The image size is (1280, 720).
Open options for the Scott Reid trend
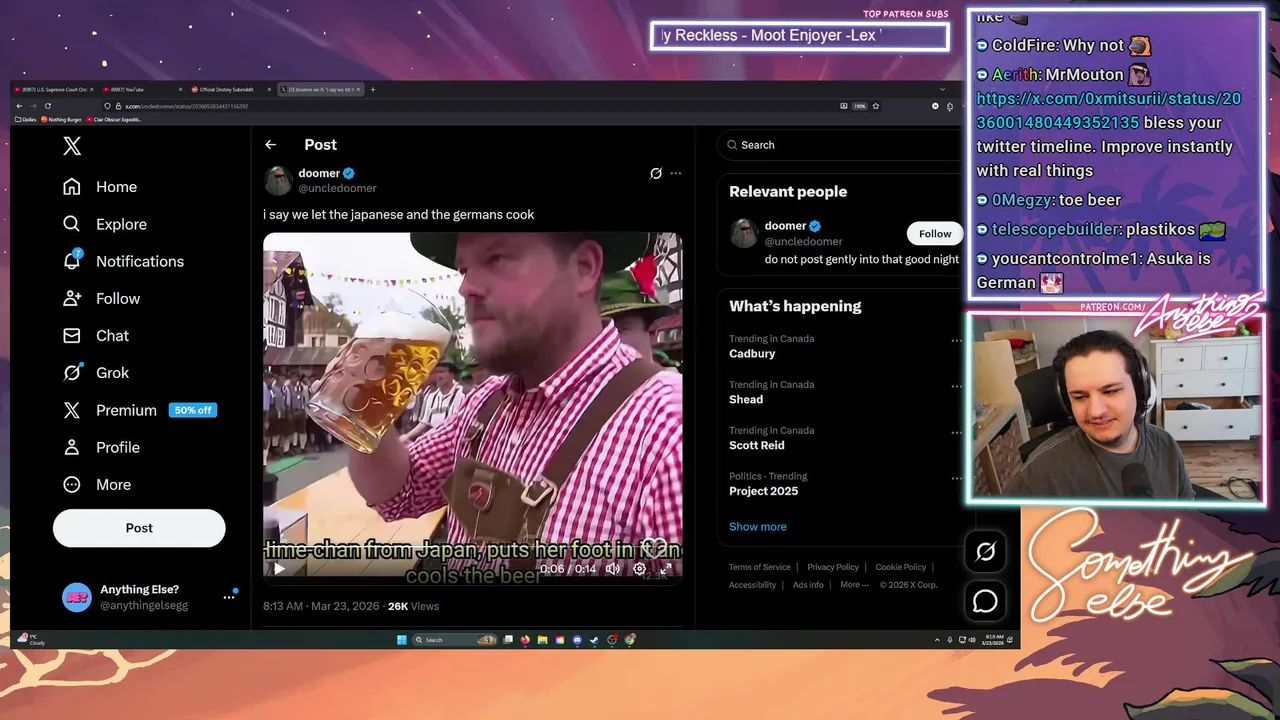(956, 433)
